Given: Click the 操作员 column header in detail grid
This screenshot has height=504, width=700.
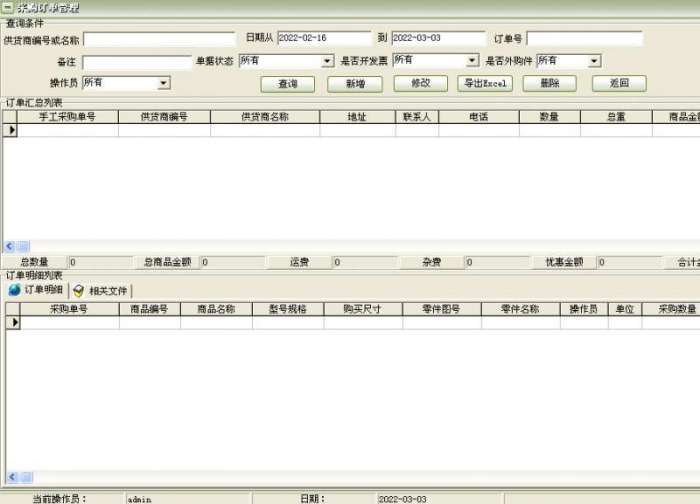Looking at the screenshot, I should [584, 309].
